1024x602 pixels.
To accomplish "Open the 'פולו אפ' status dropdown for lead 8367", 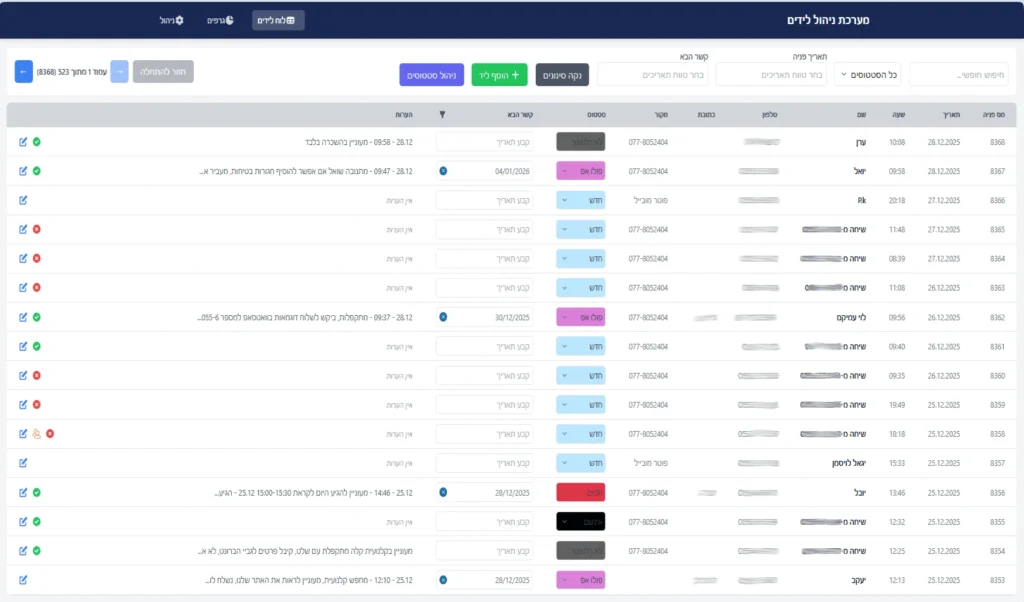I will point(580,171).
